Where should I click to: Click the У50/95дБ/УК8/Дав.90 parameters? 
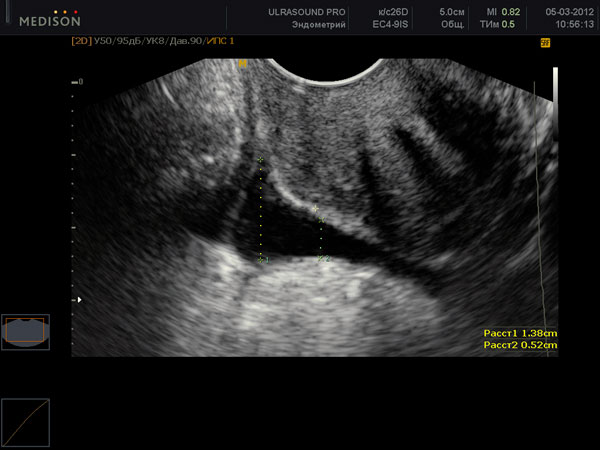148,41
